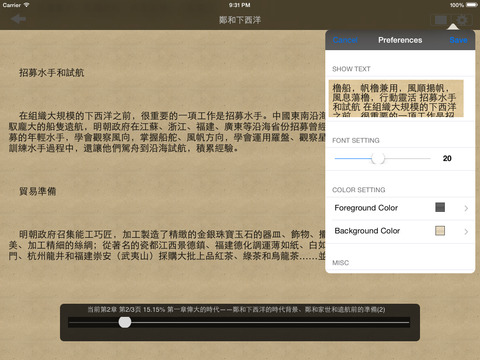Tap the font size value 20
480x360 pixels.
click(447, 158)
